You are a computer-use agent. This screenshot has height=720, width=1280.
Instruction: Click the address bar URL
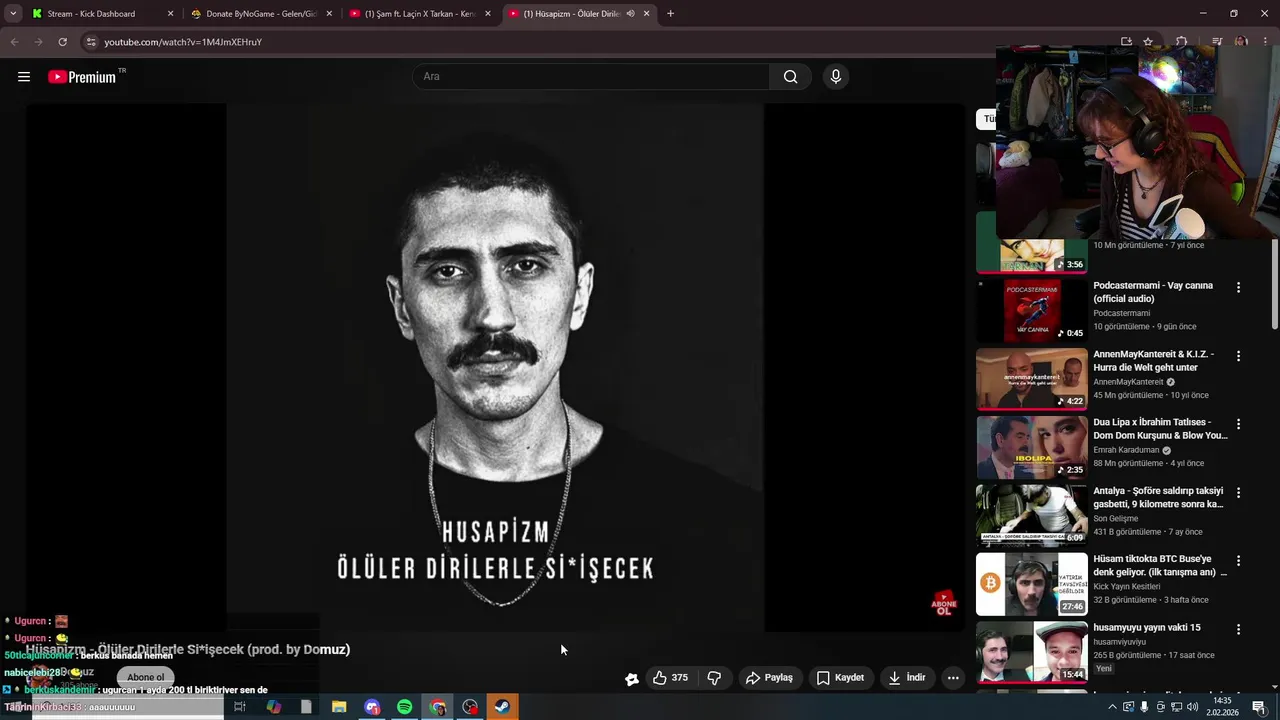tap(183, 42)
